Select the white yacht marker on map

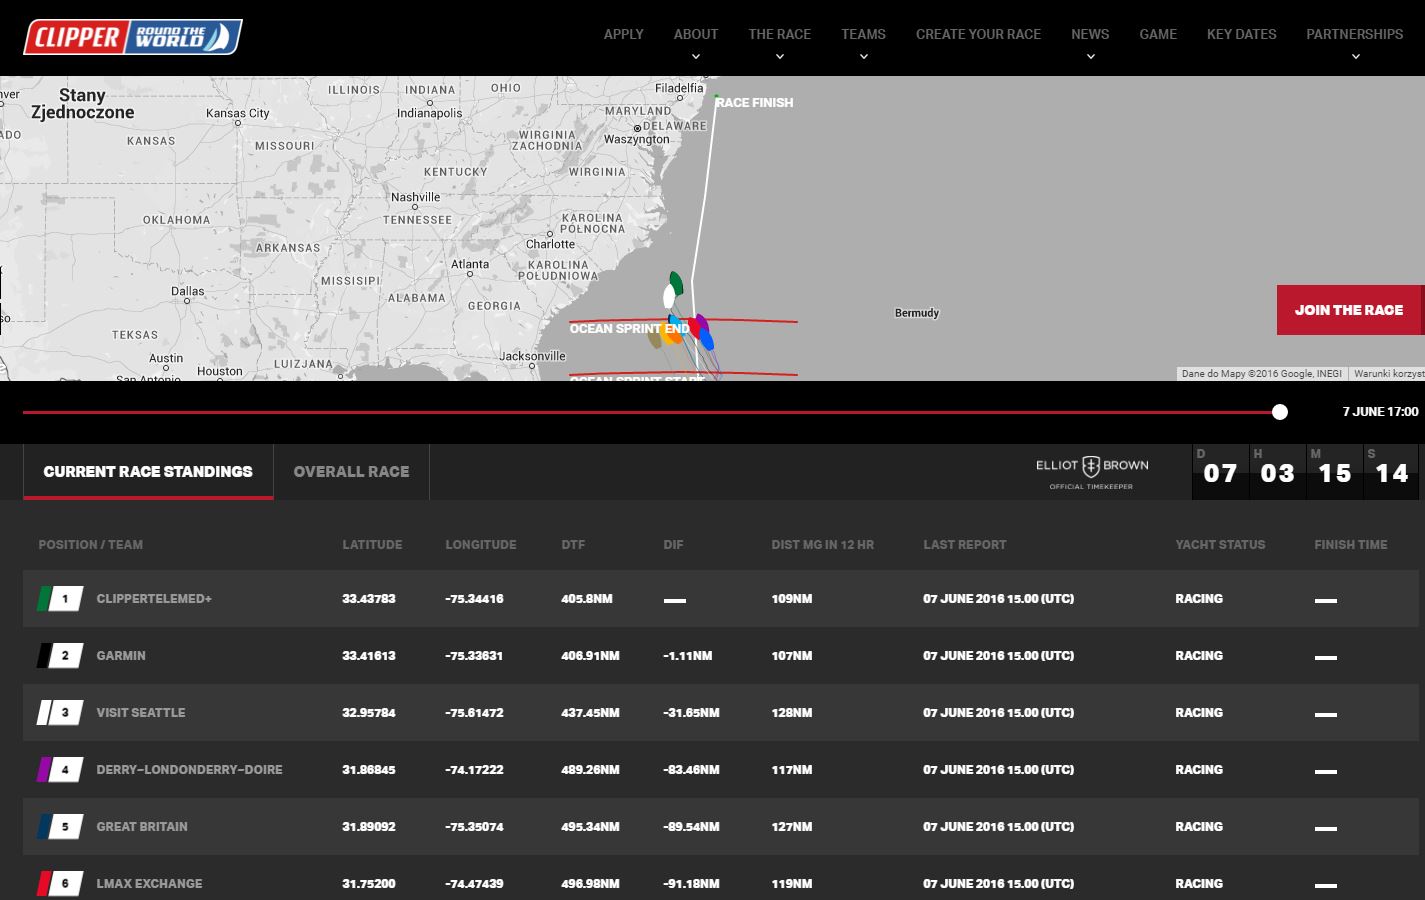coord(669,296)
